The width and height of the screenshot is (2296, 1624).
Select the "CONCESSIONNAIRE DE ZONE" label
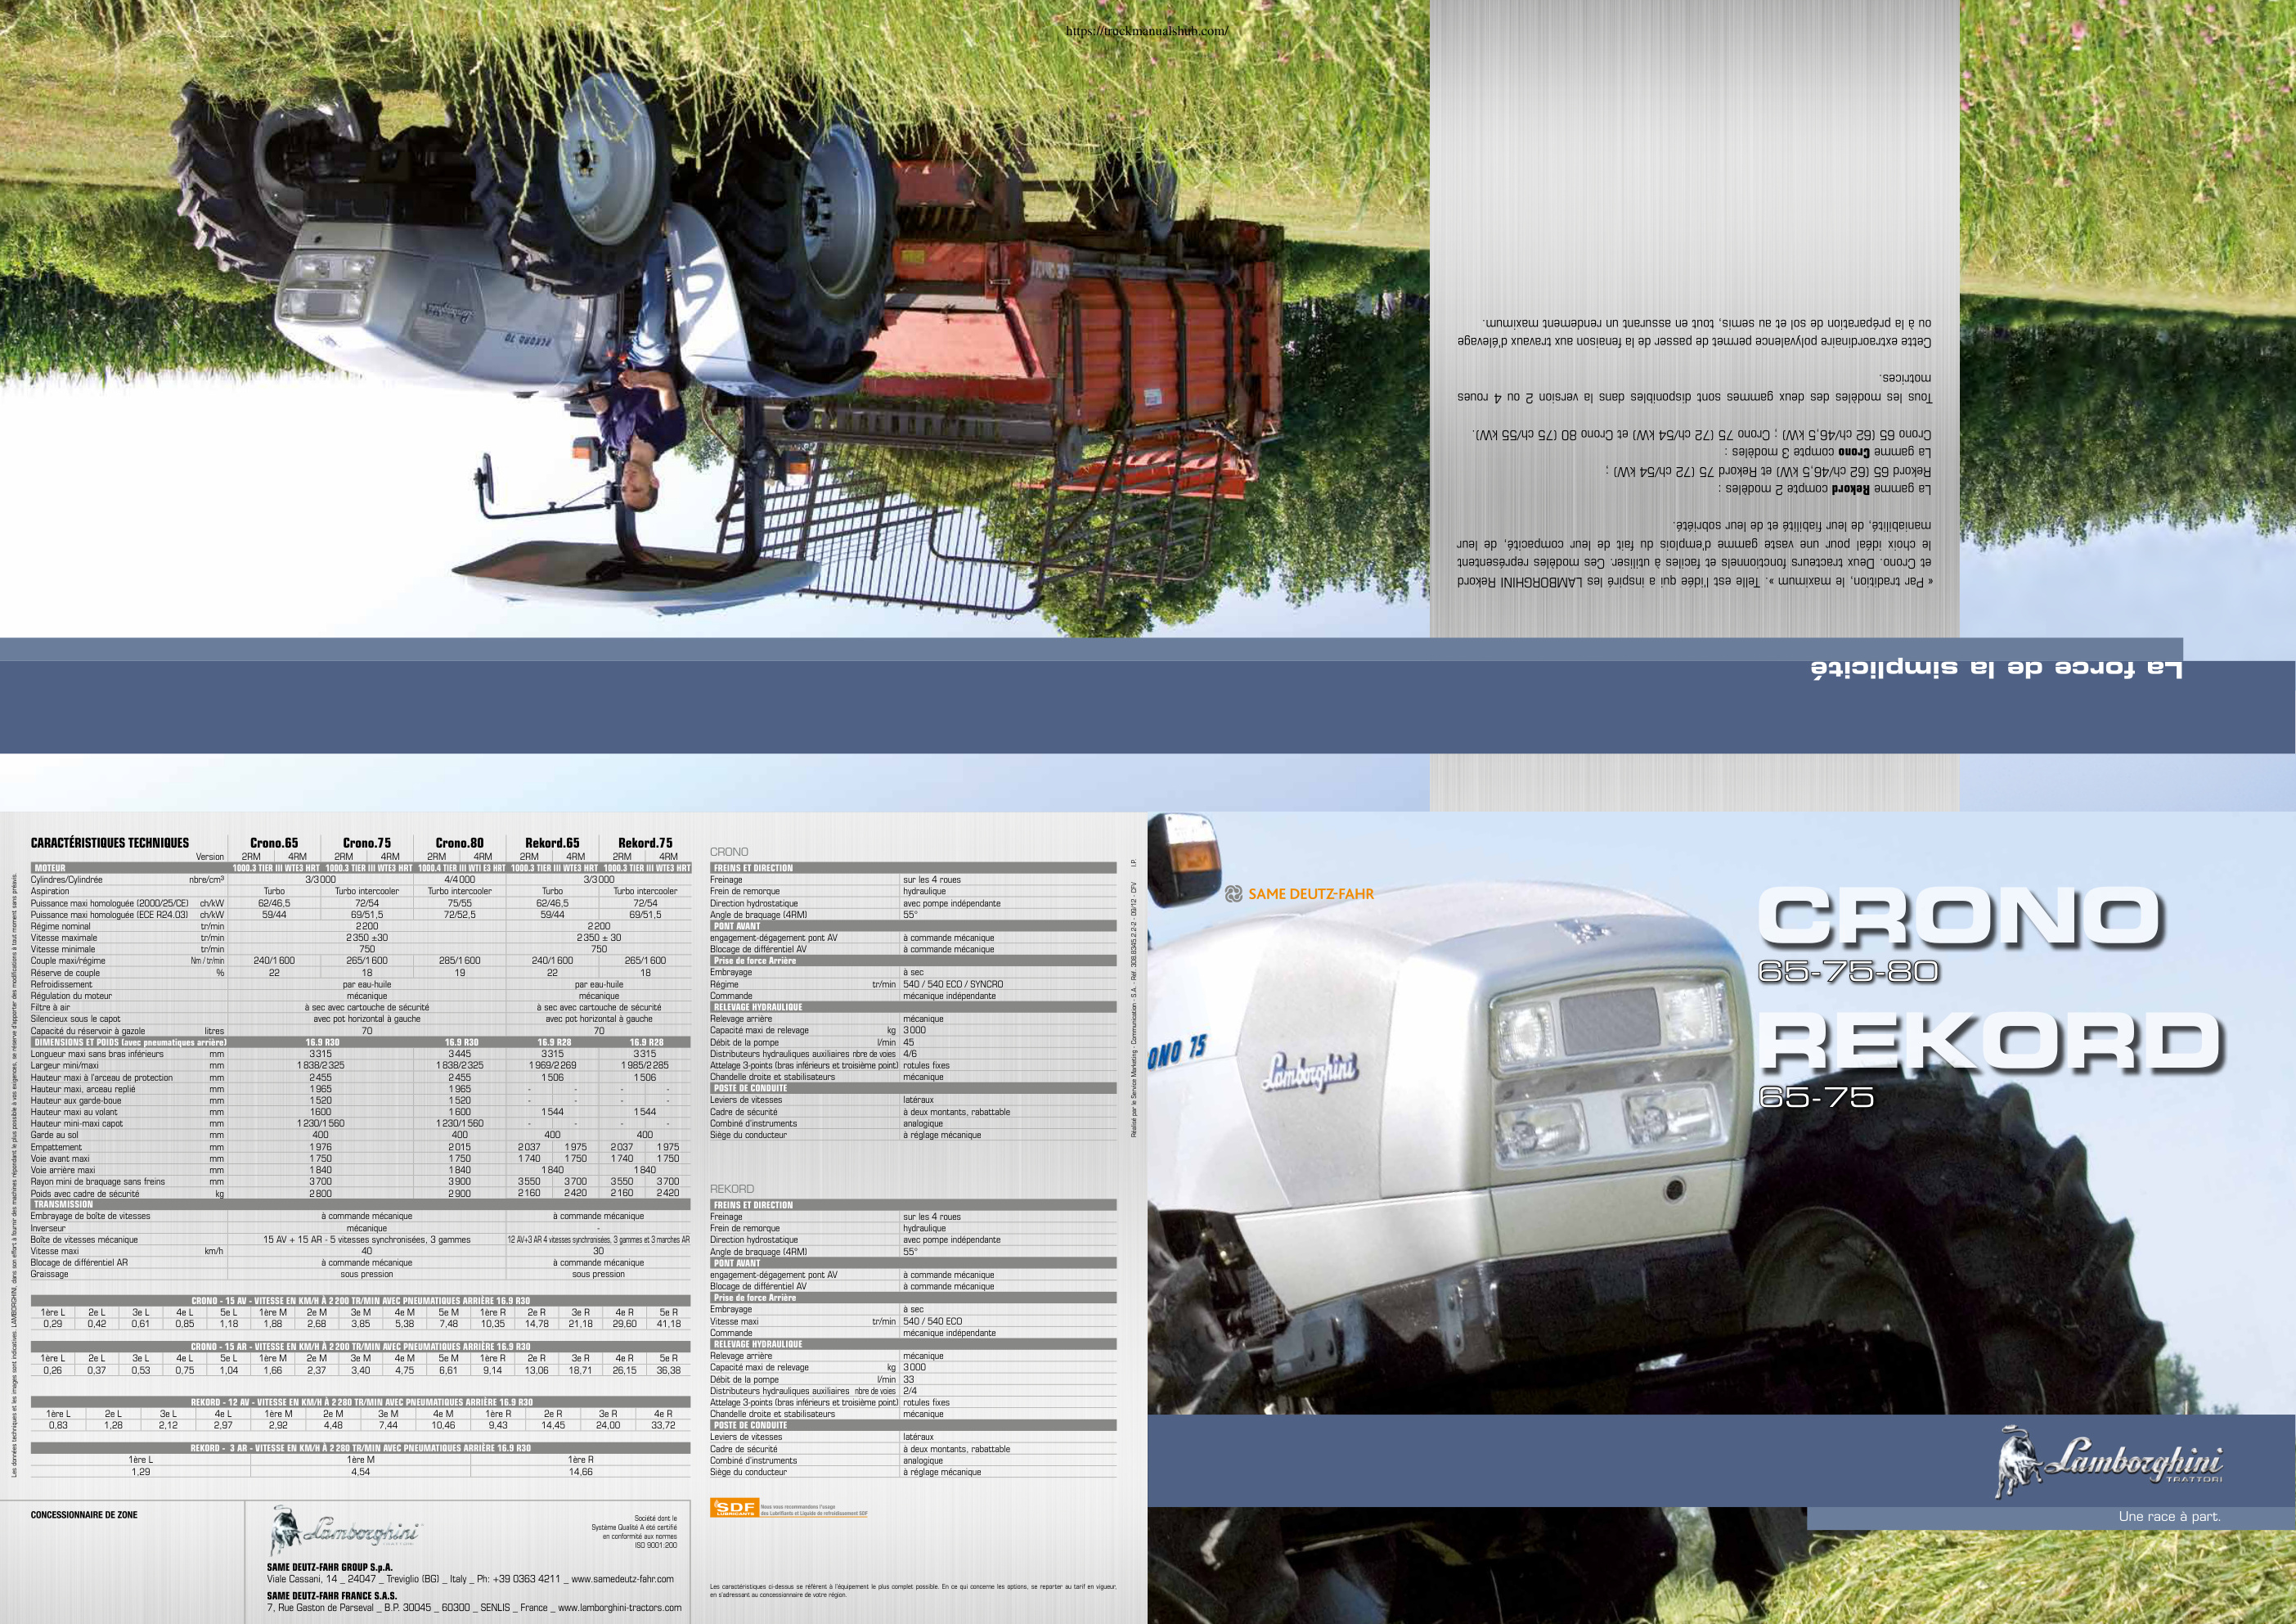[x=84, y=1515]
